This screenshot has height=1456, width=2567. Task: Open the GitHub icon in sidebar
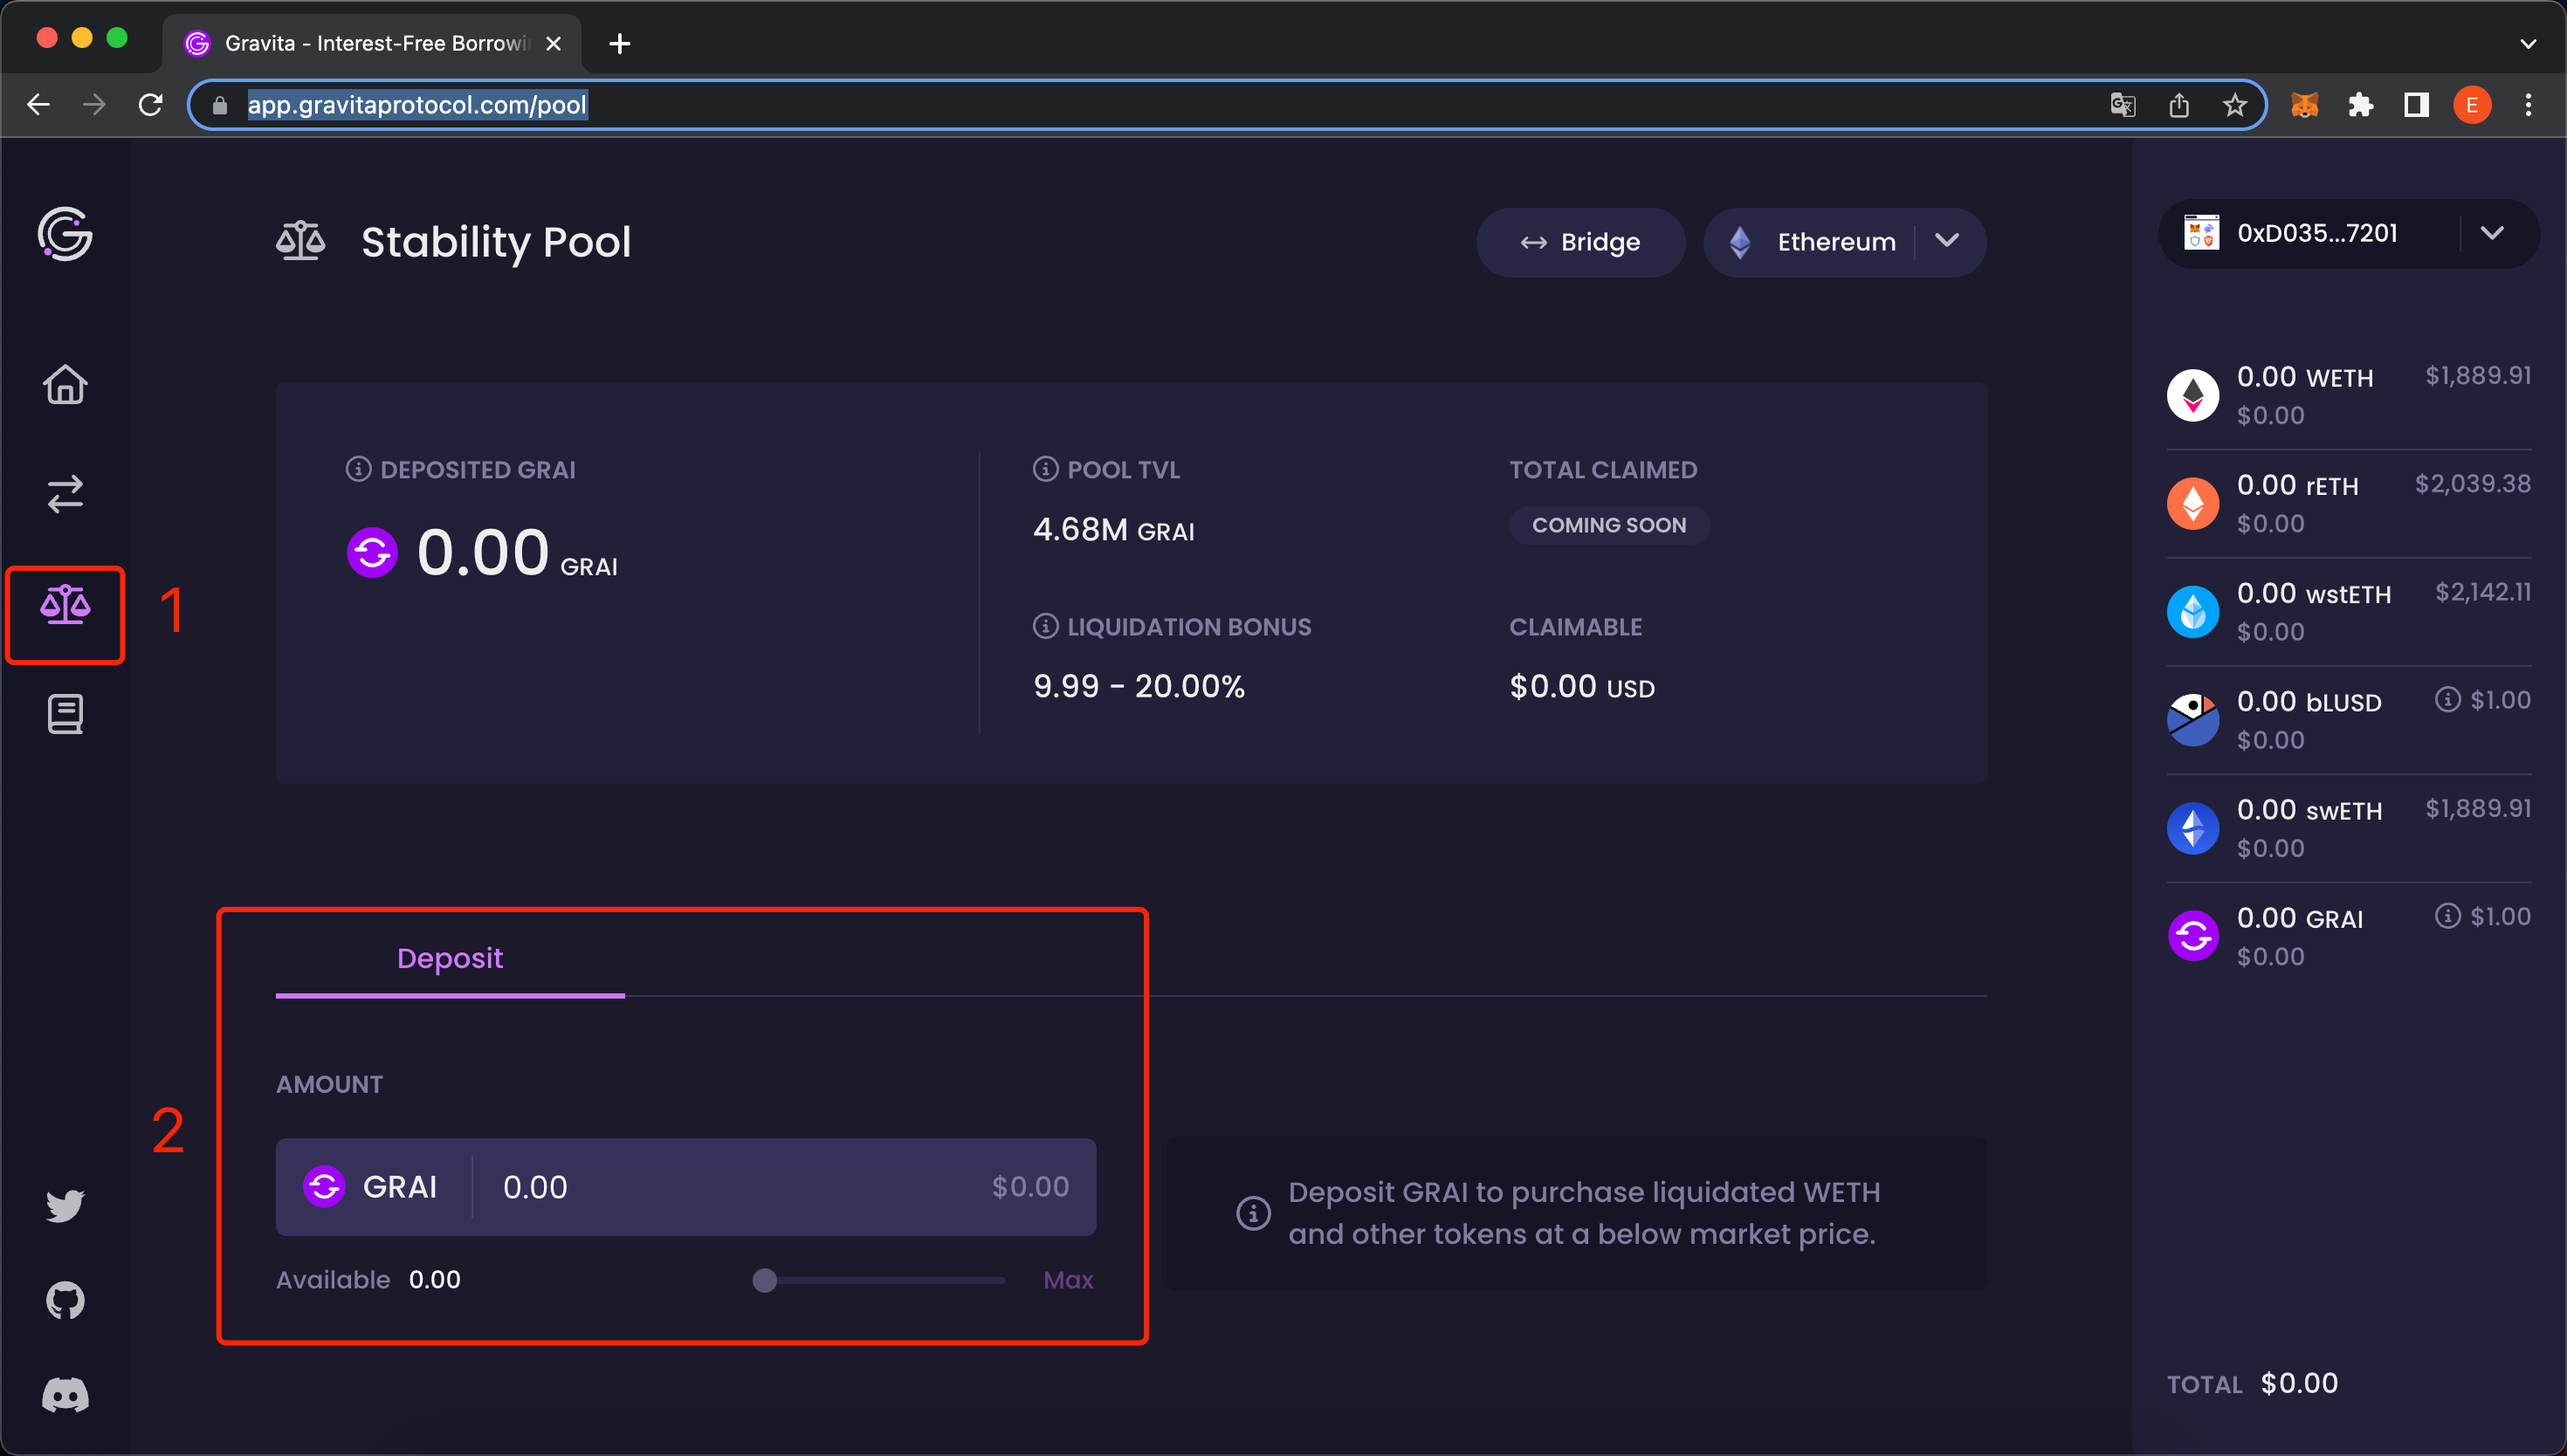tap(65, 1300)
